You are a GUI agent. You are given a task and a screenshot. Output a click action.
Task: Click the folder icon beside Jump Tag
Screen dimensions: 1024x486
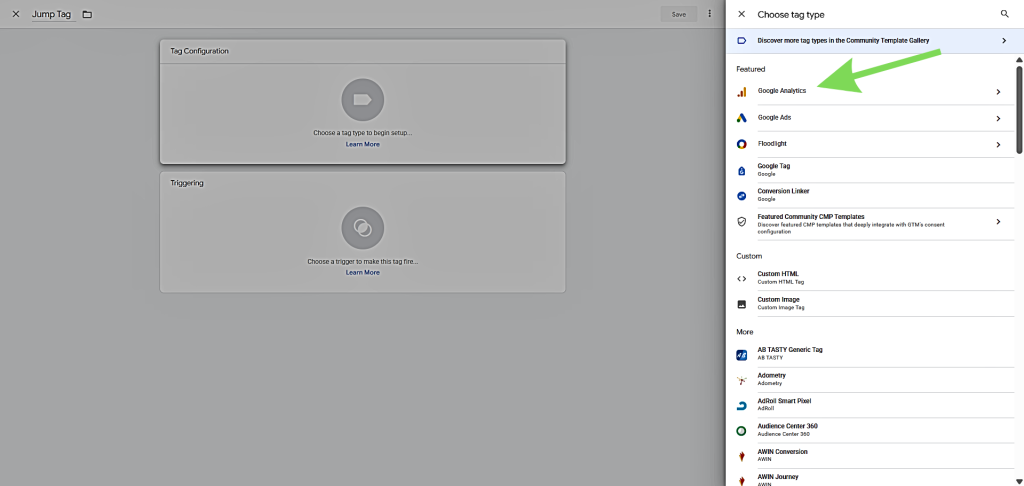coord(87,14)
